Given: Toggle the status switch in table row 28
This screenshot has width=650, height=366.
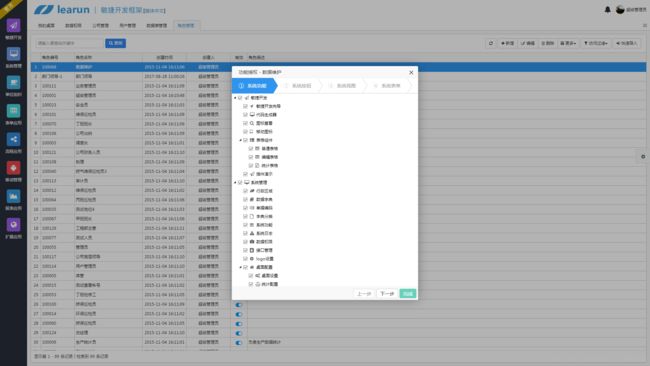Looking at the screenshot, I should [238, 324].
